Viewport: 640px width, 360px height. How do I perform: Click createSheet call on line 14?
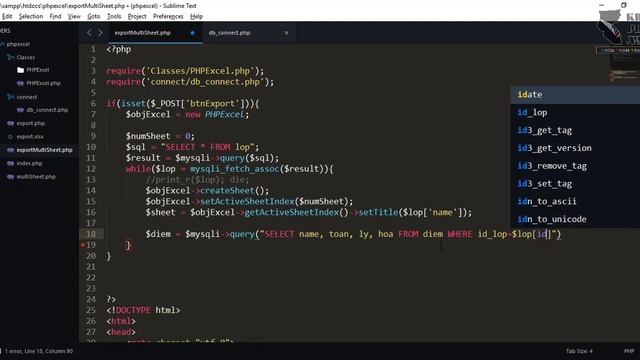227,191
